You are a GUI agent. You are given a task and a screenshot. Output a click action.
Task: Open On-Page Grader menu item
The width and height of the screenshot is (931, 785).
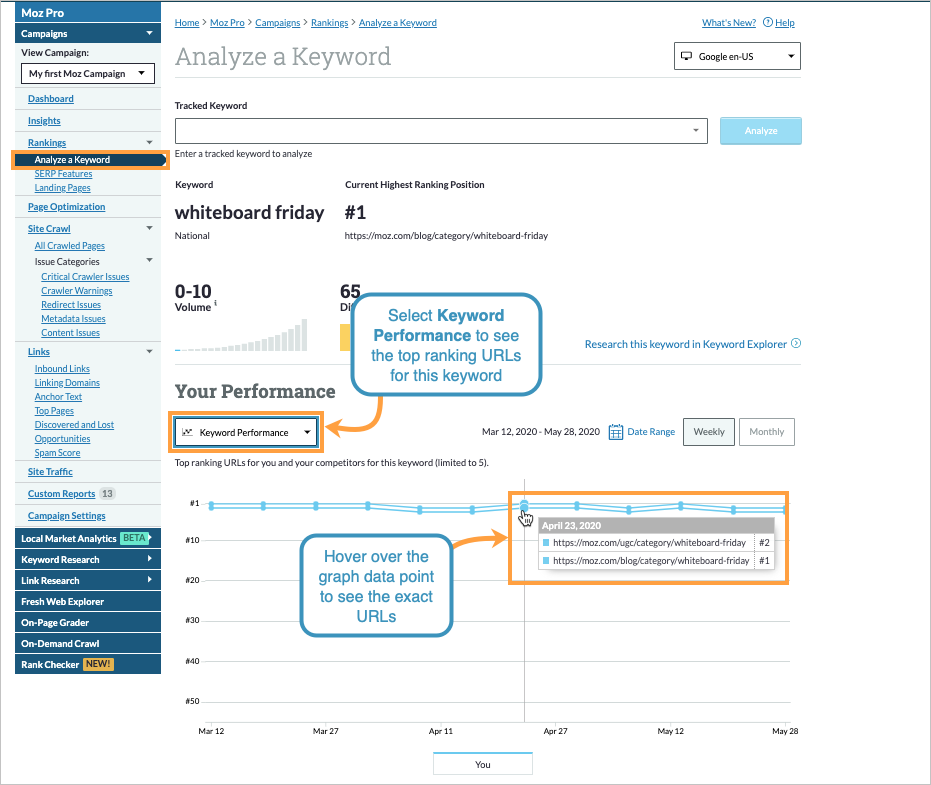(88, 622)
